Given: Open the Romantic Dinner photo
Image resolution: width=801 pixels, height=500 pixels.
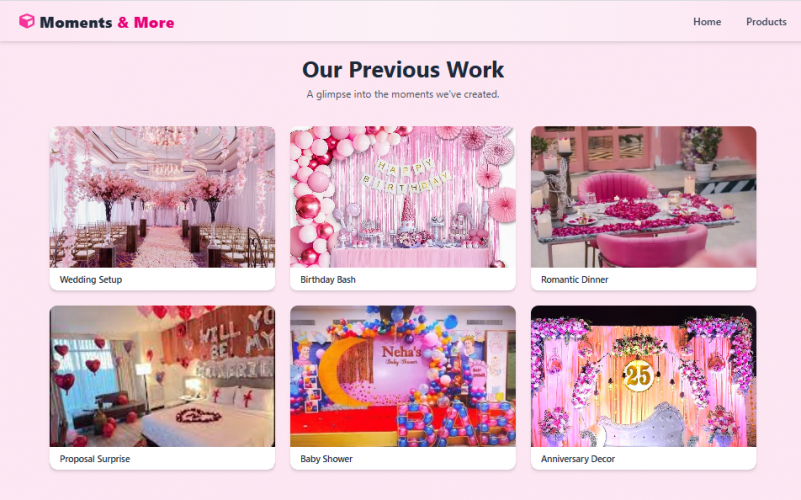Looking at the screenshot, I should 644,197.
